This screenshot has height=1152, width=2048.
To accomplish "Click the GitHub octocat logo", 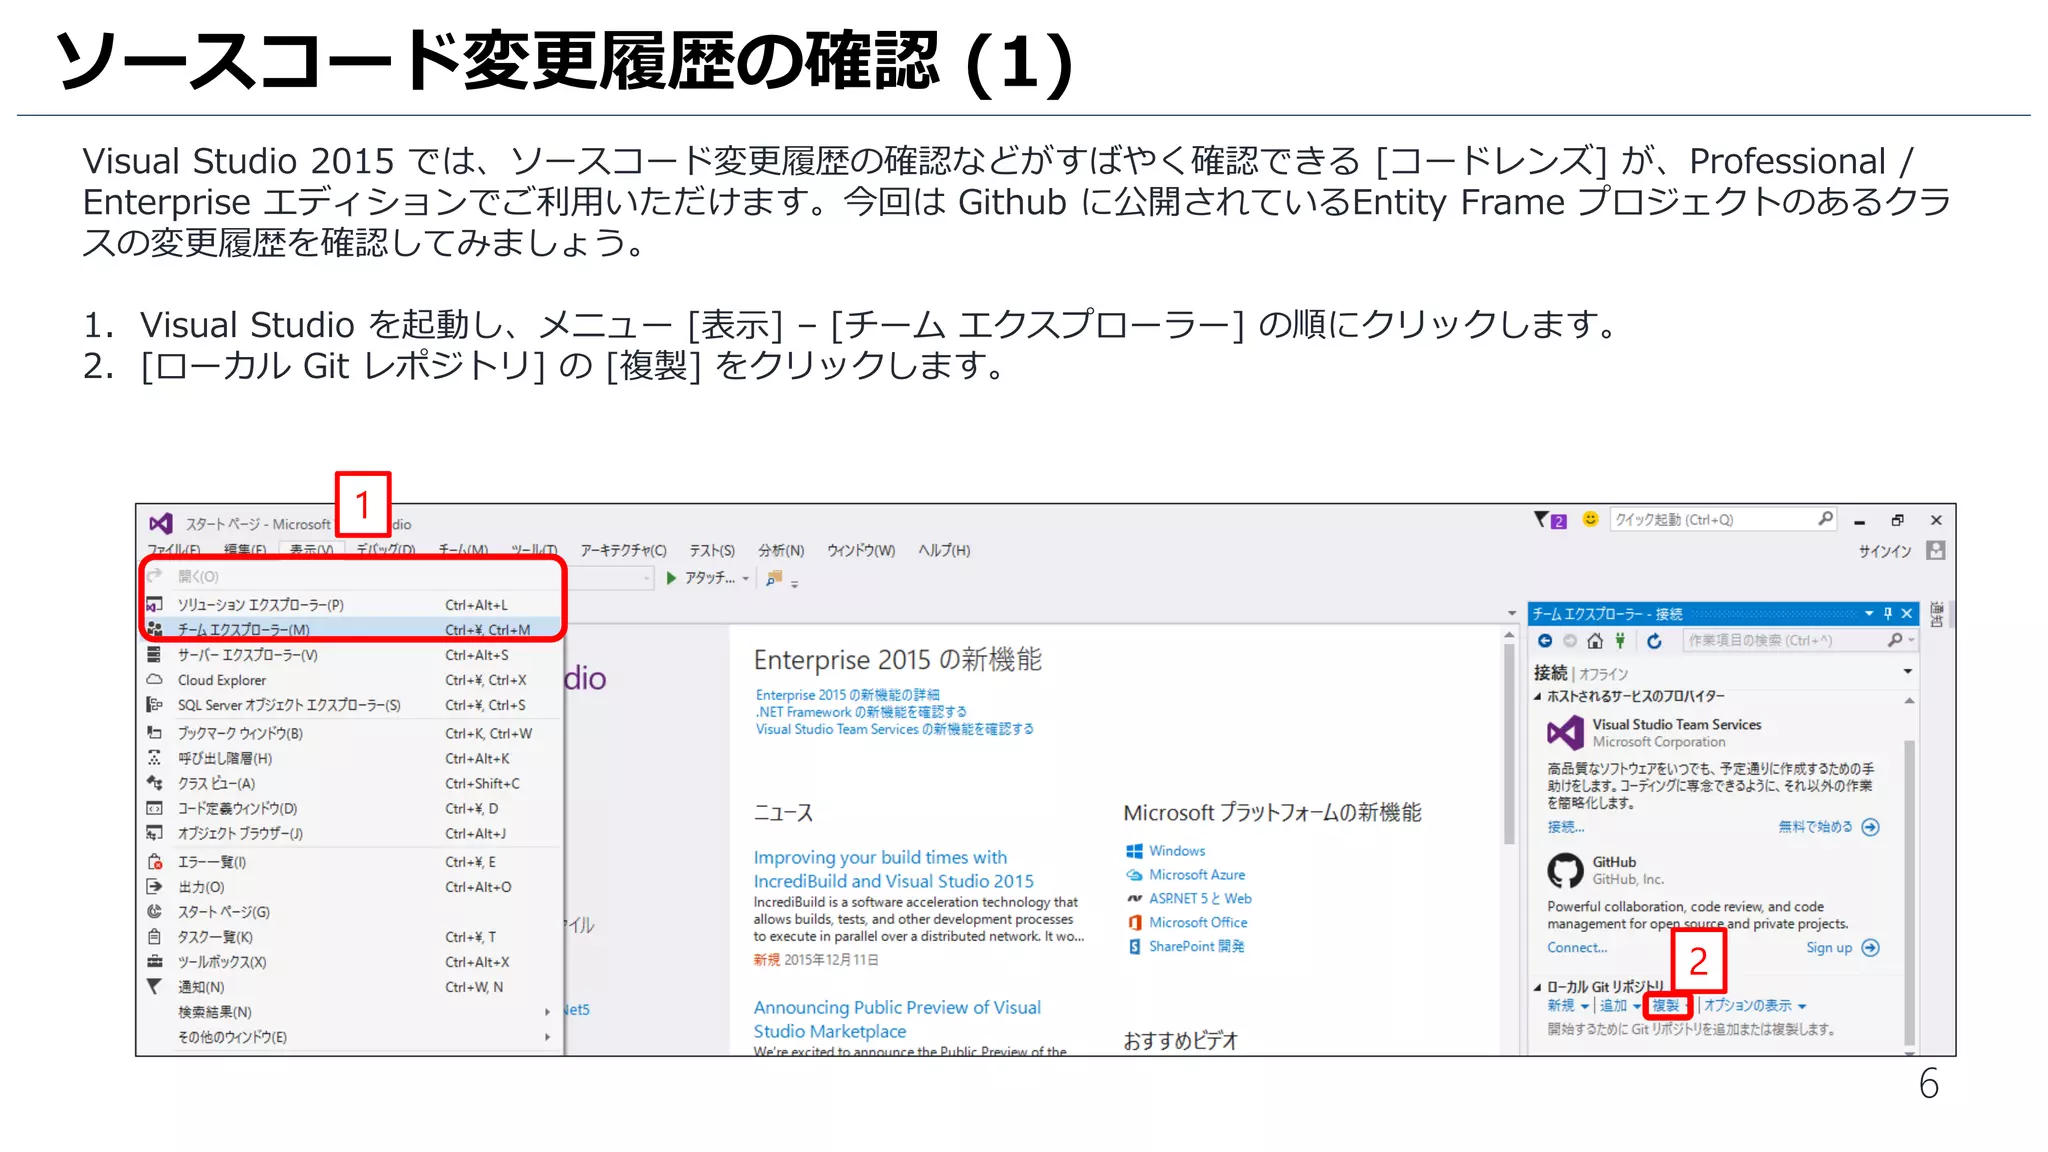I will coord(1566,870).
